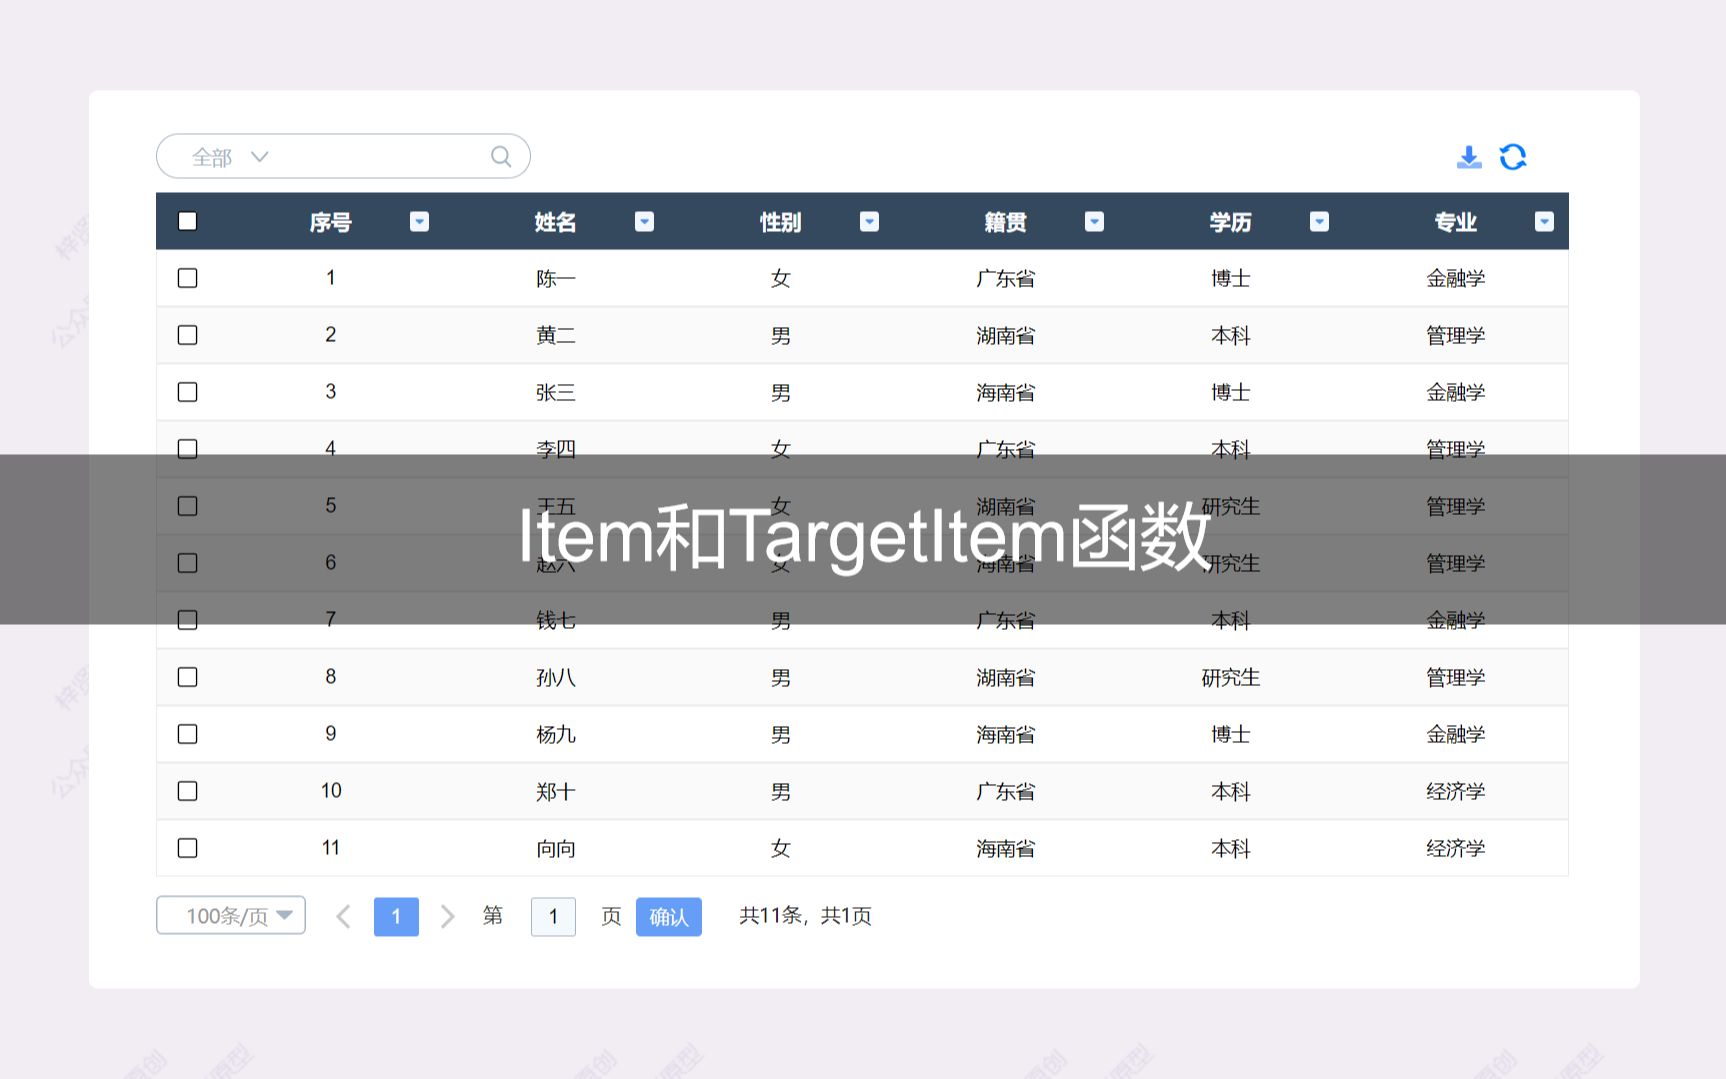
Task: Expand the 全部 search category dropdown
Action: click(x=230, y=157)
